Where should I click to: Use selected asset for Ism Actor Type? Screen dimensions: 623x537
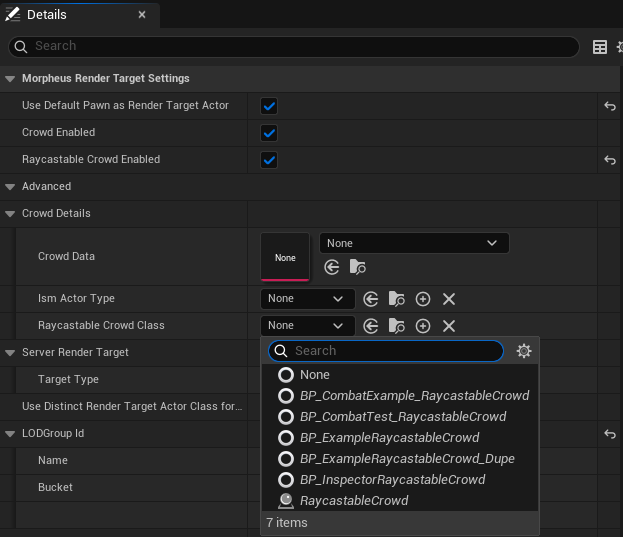pyautogui.click(x=371, y=299)
